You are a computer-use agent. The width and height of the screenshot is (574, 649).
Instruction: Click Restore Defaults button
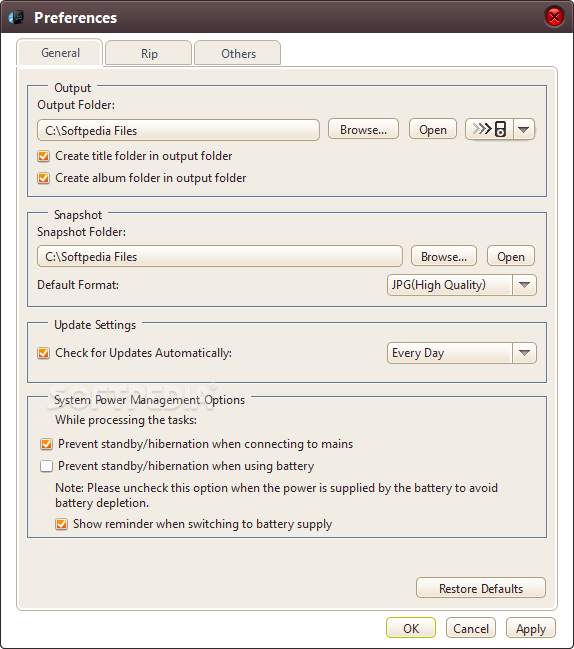481,588
